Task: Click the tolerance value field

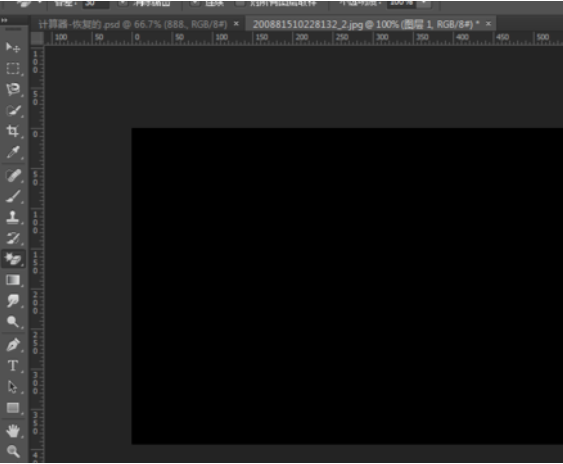Action: tap(96, 4)
